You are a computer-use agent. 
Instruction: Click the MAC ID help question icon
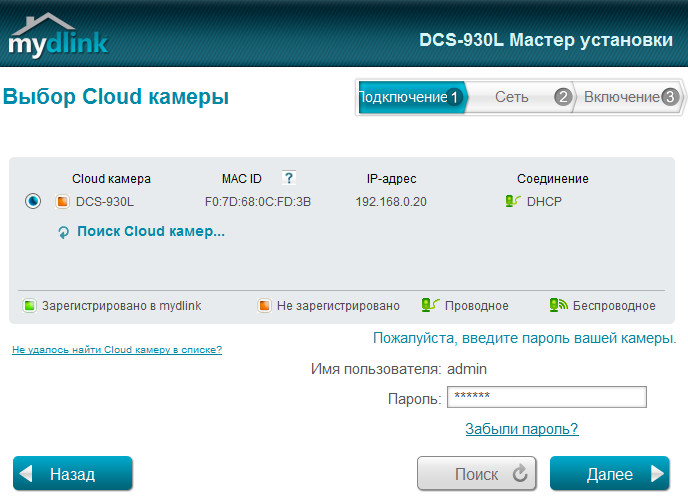coord(289,178)
